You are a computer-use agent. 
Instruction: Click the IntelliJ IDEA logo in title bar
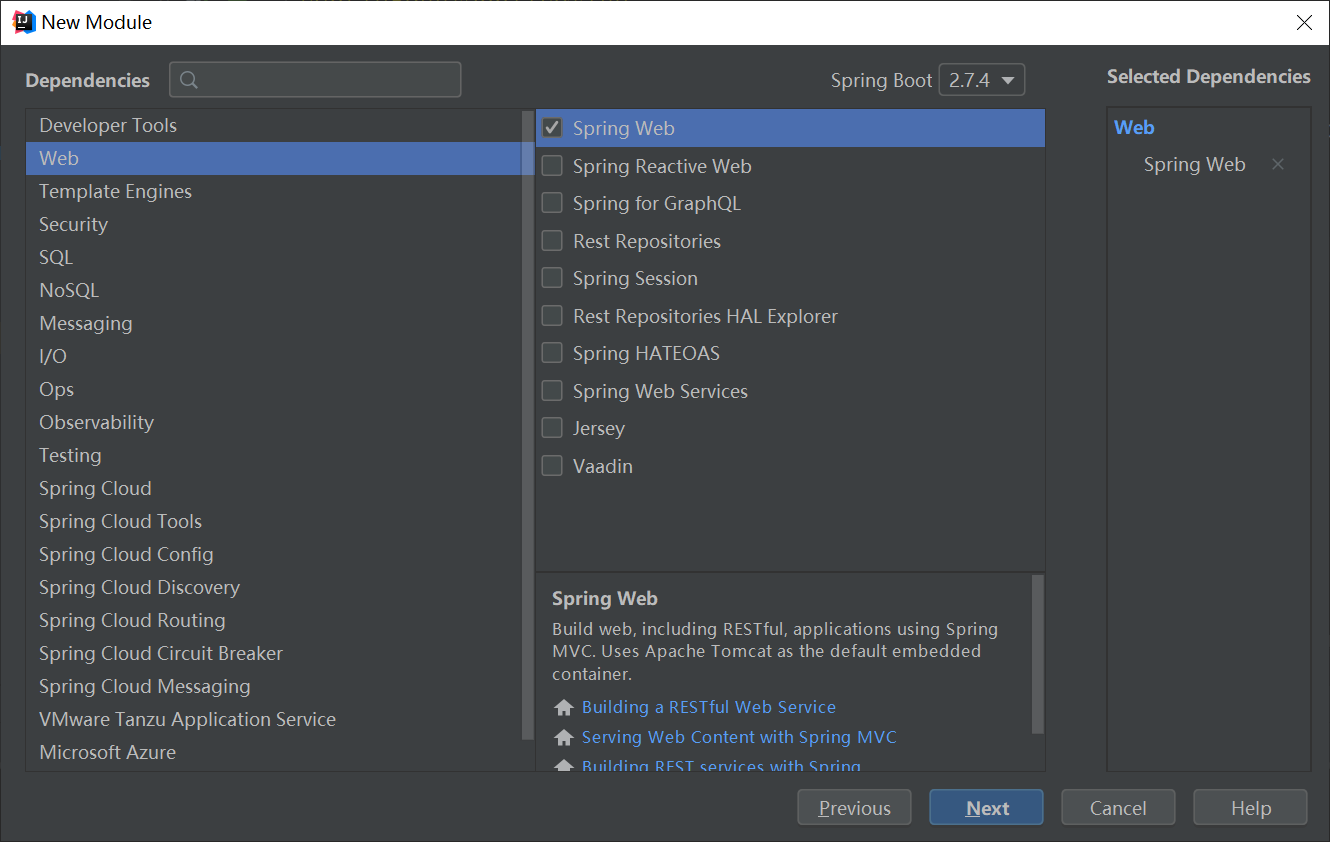point(24,22)
